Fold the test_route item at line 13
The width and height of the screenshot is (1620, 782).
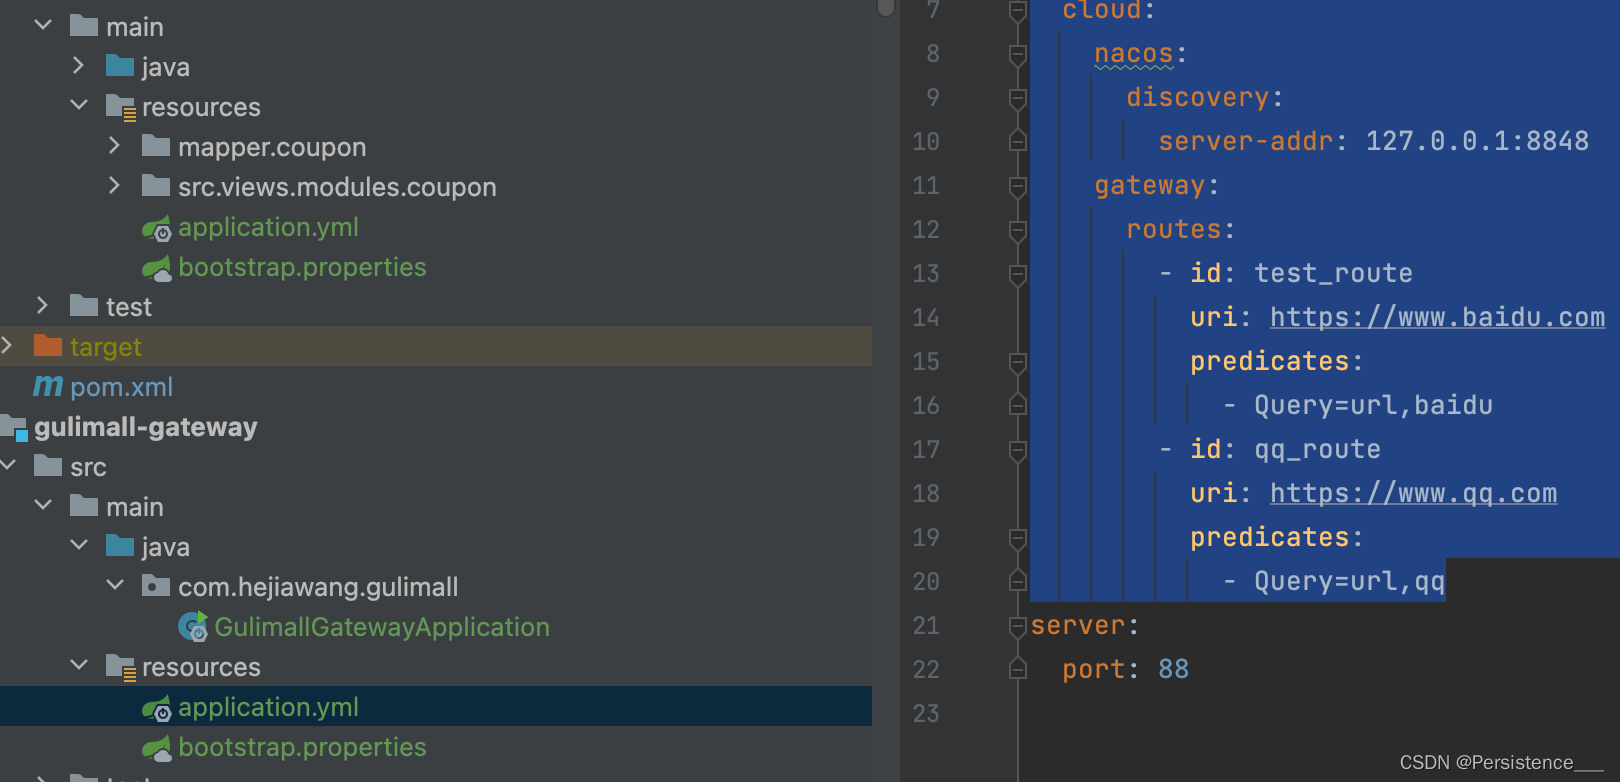pyautogui.click(x=1018, y=274)
